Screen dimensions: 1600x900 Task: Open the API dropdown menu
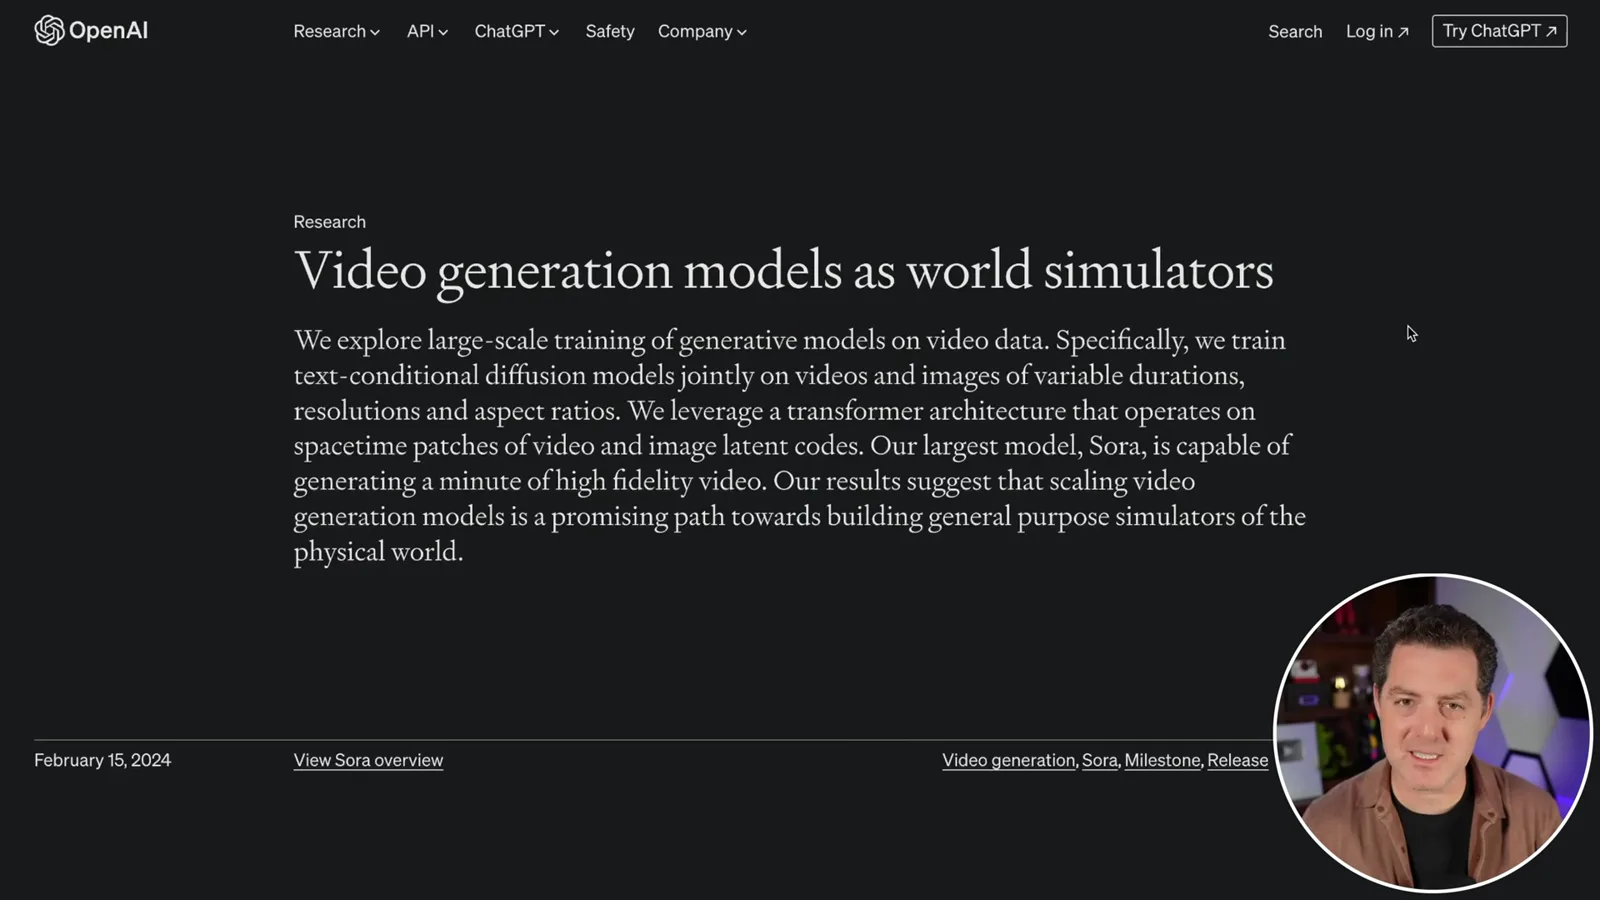(x=427, y=31)
